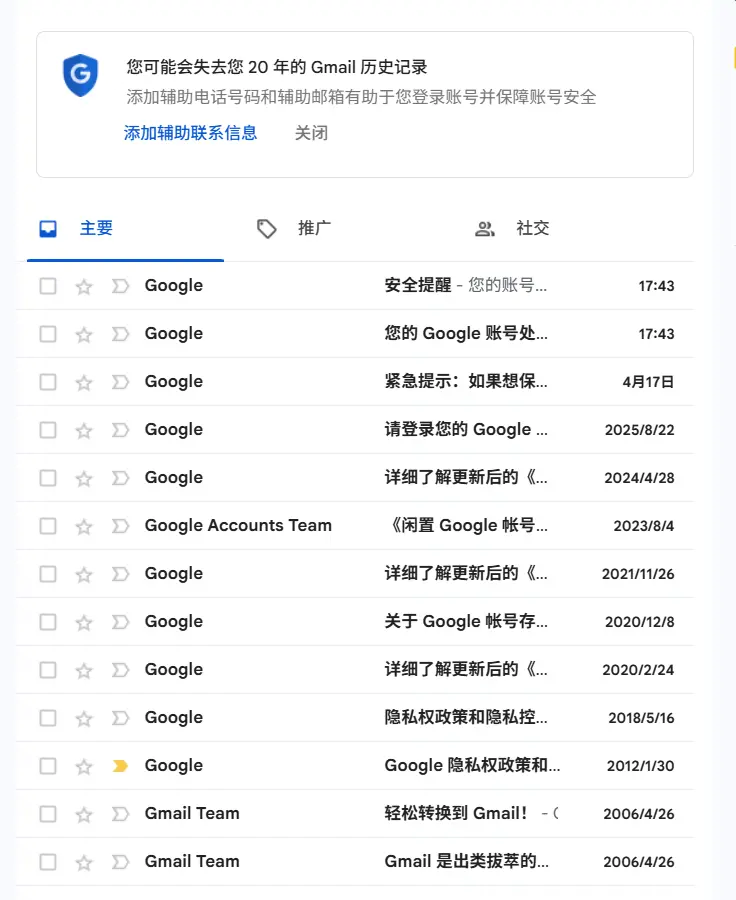Select checkbox for 安全提醒 email

pyautogui.click(x=48, y=286)
